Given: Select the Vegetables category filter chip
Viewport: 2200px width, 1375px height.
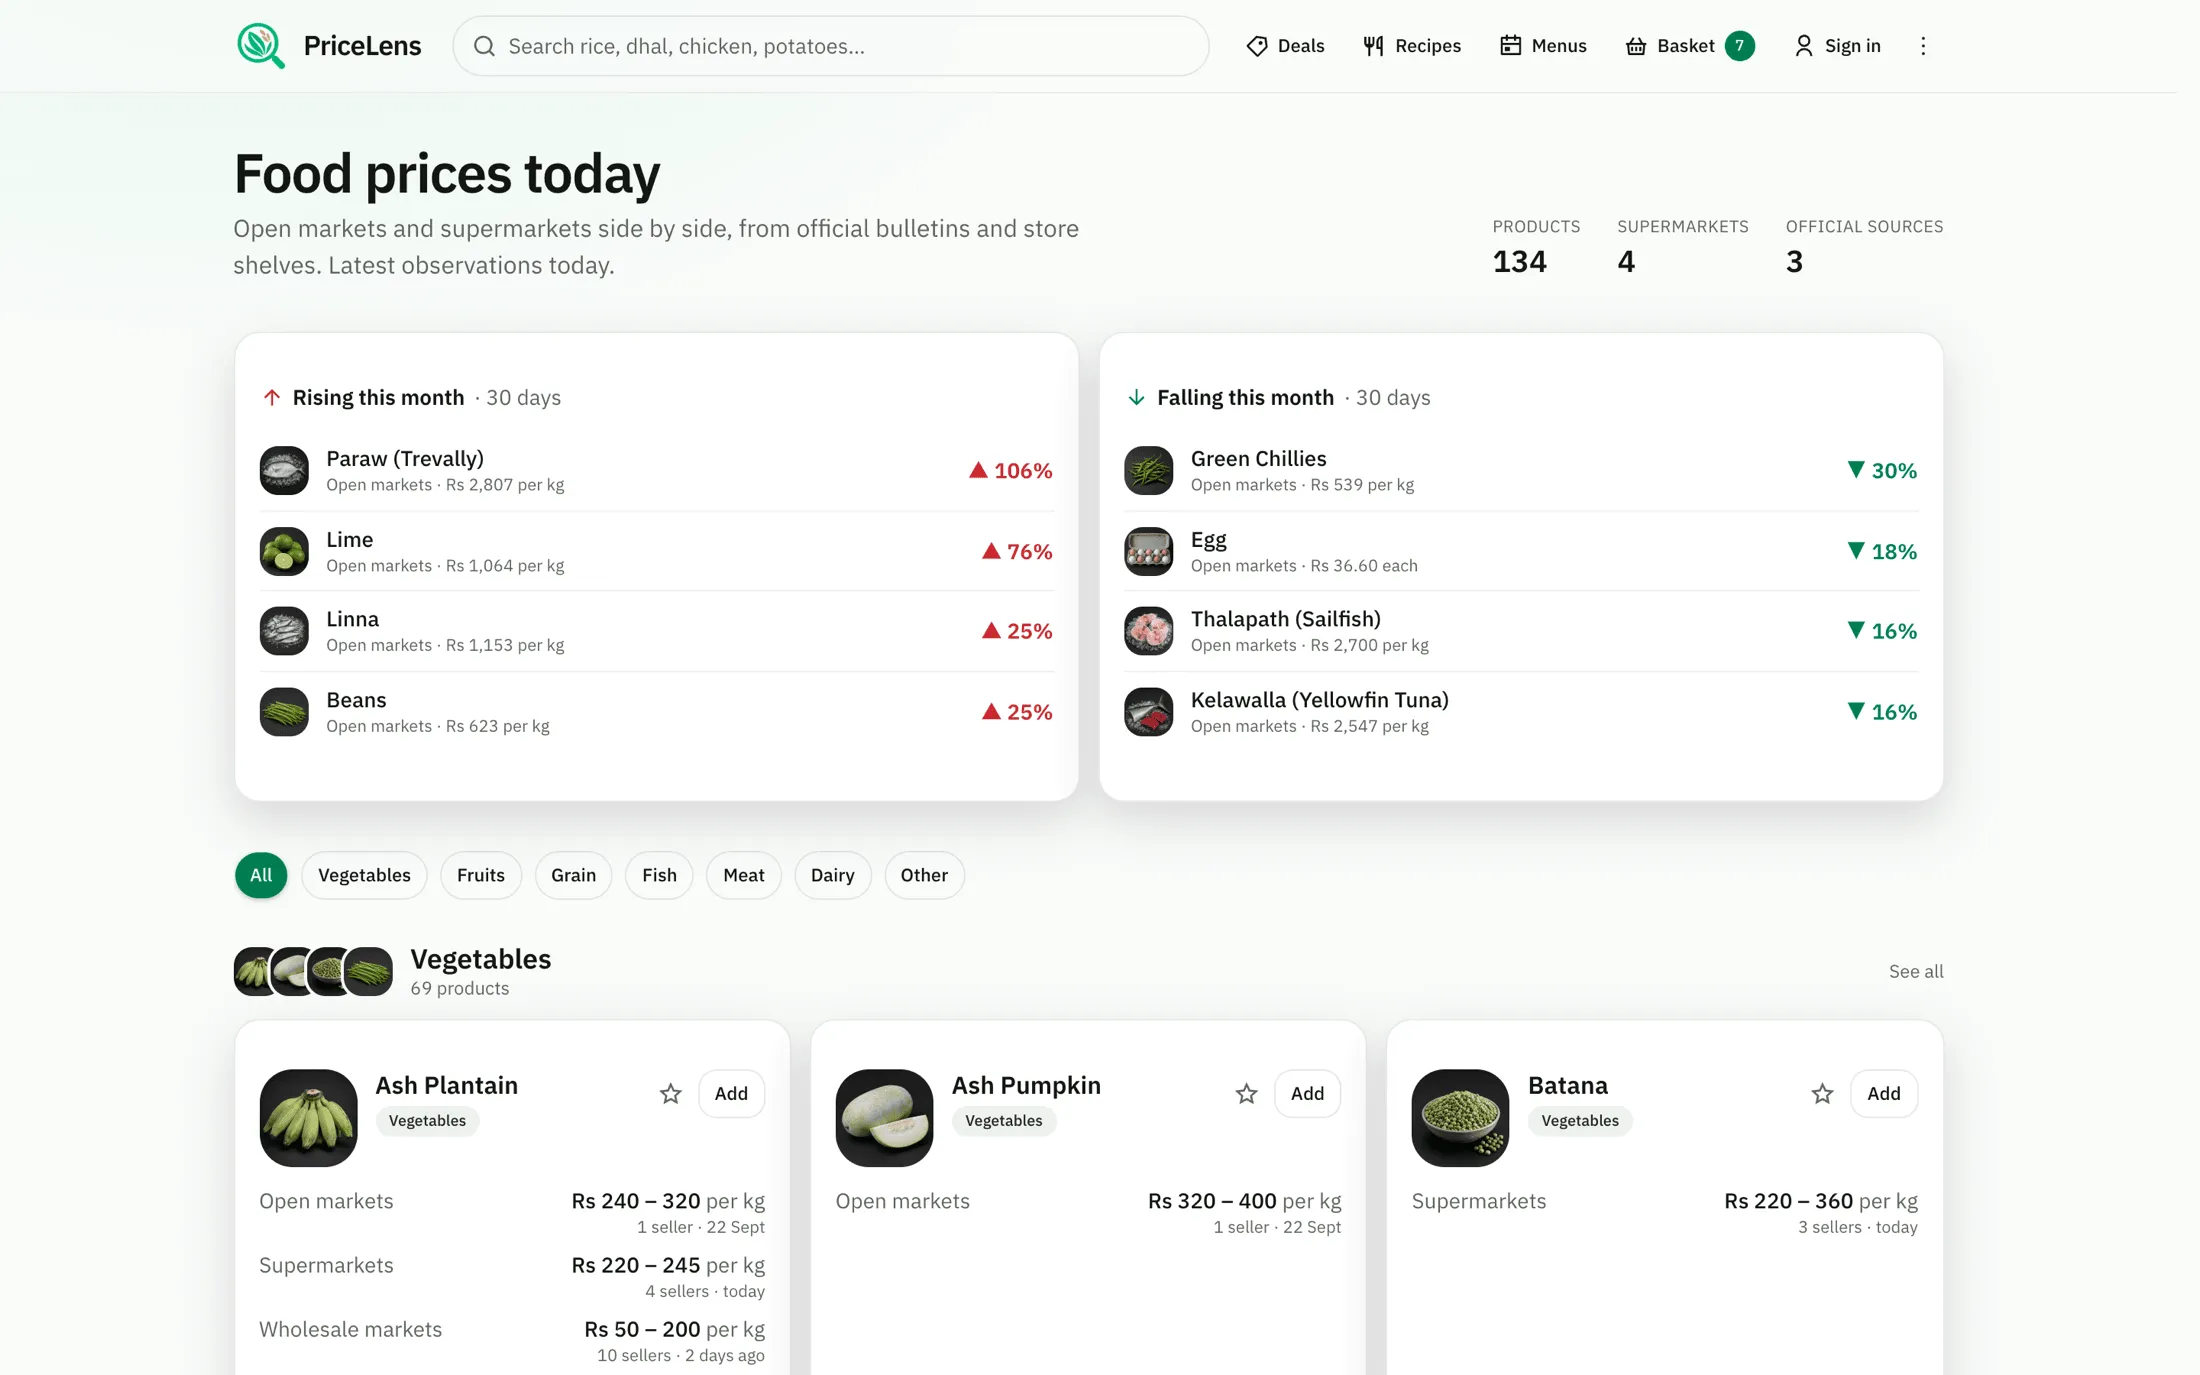Looking at the screenshot, I should (x=364, y=875).
